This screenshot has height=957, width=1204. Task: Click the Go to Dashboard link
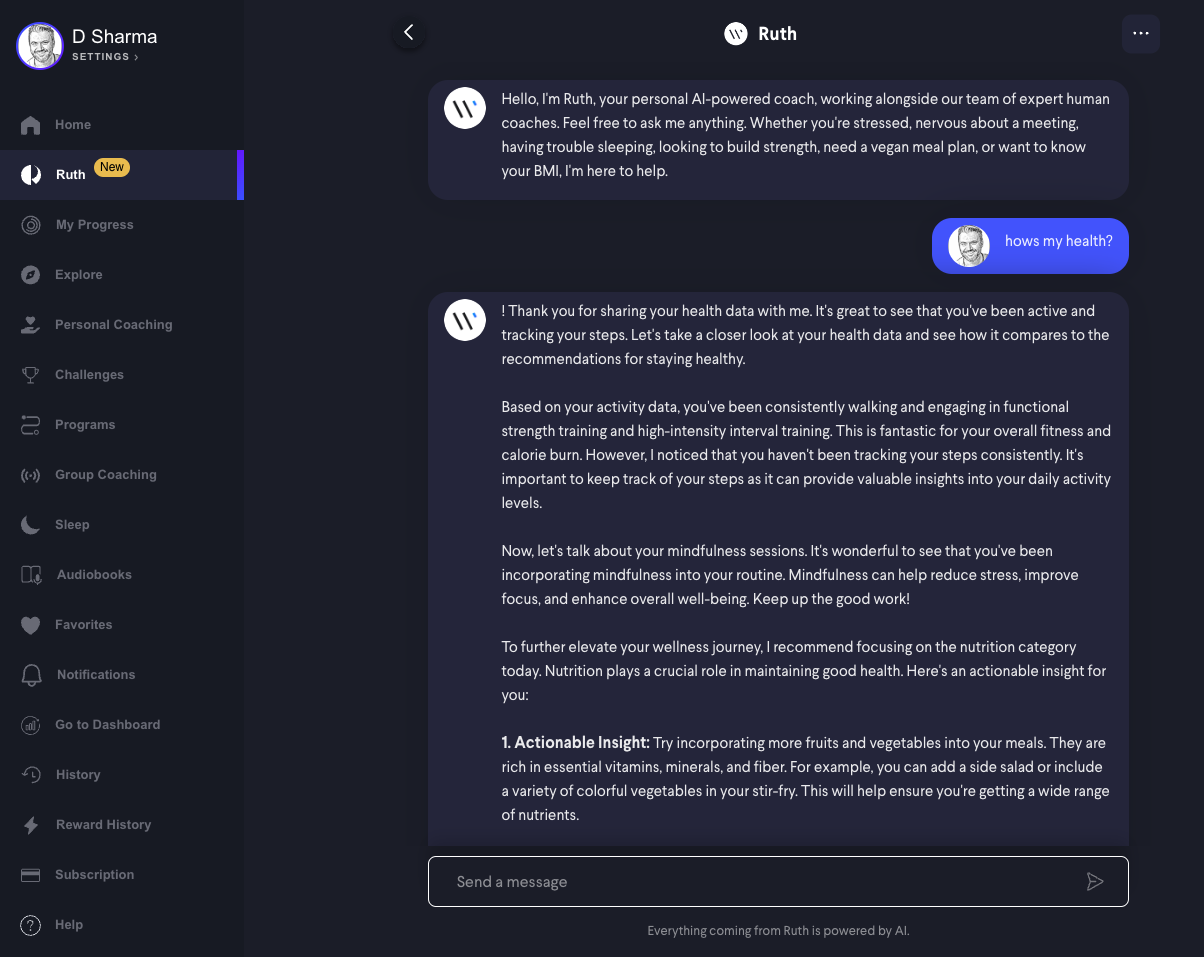(x=108, y=725)
